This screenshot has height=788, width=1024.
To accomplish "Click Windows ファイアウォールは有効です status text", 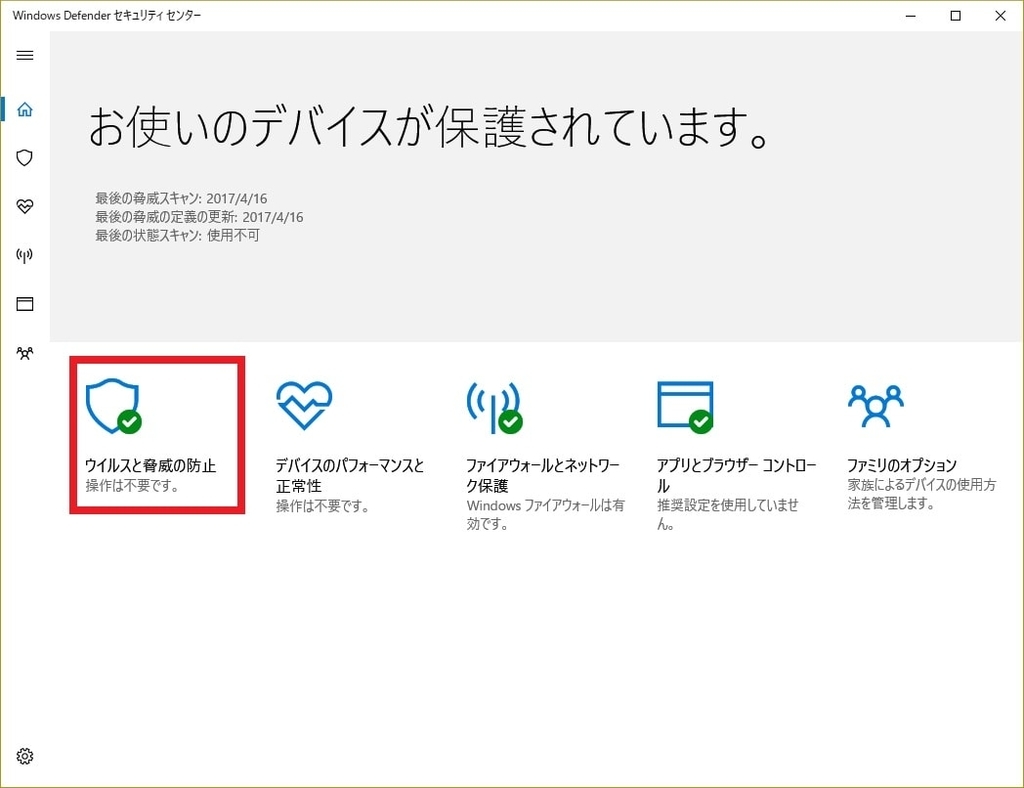I will (545, 514).
